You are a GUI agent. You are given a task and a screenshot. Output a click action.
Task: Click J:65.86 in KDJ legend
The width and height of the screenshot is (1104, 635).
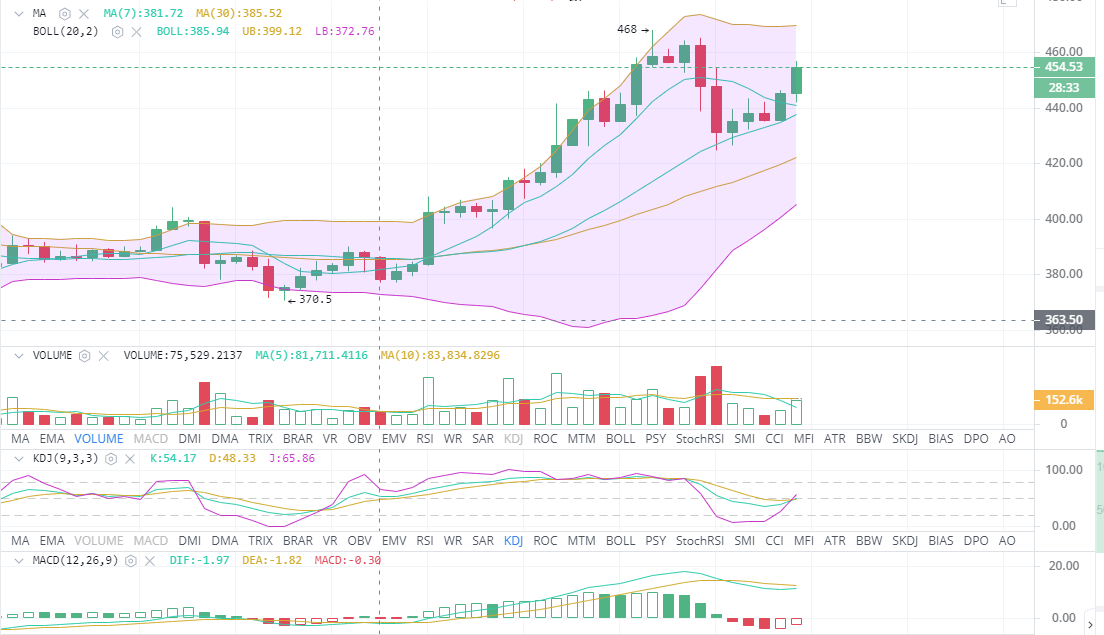pos(291,458)
